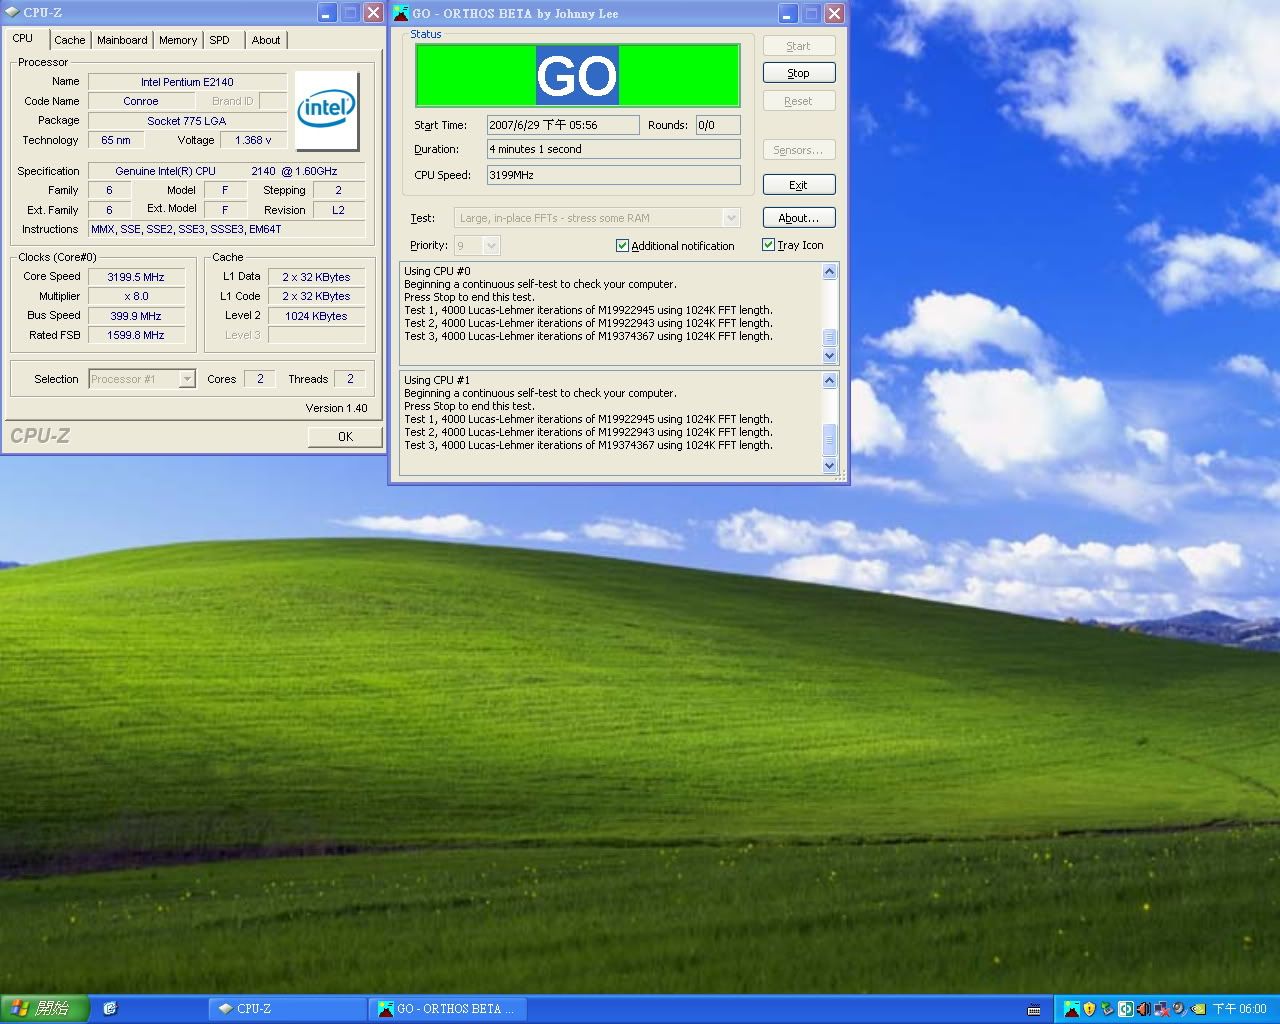The image size is (1280, 1024).
Task: Click the Intel Pentium E2140 name value
Action: click(187, 82)
